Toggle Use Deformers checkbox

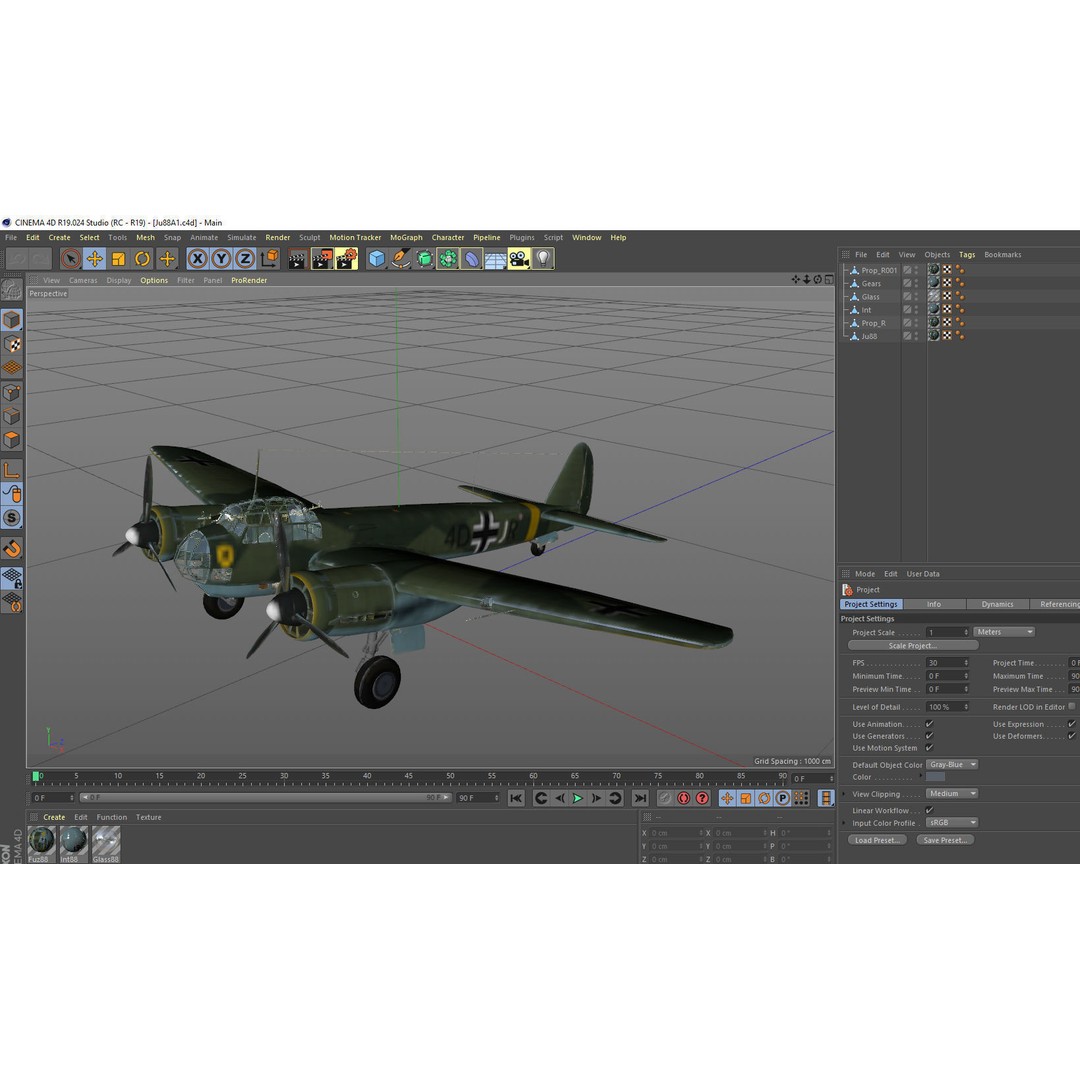point(1072,736)
